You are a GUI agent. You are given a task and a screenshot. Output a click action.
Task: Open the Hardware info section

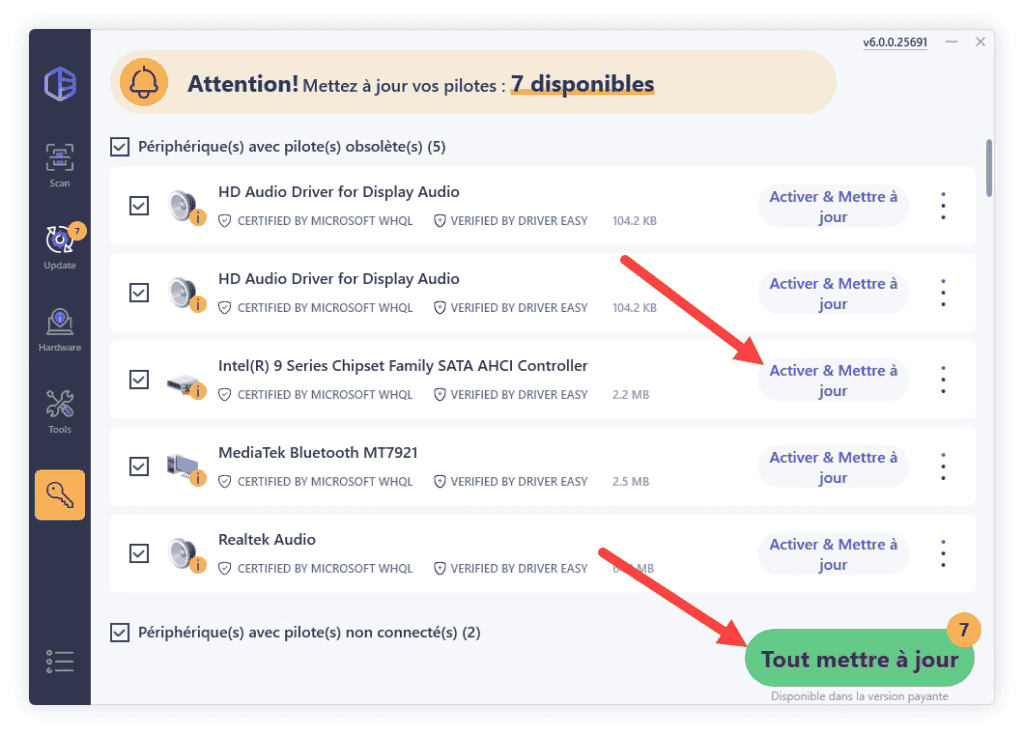pos(59,330)
